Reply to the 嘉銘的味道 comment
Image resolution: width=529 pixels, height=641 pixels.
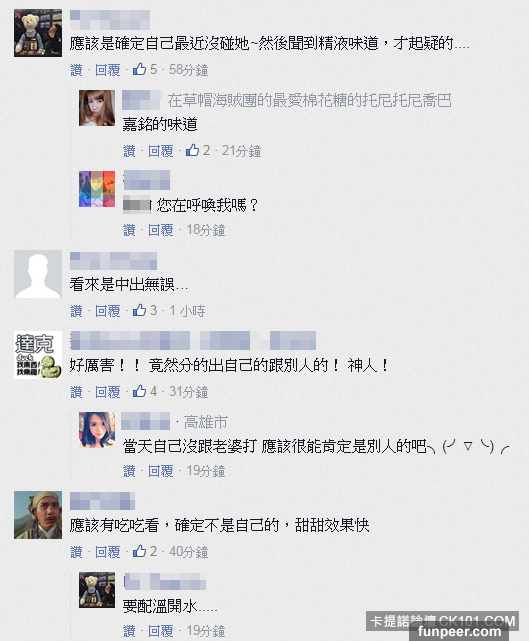click(161, 151)
